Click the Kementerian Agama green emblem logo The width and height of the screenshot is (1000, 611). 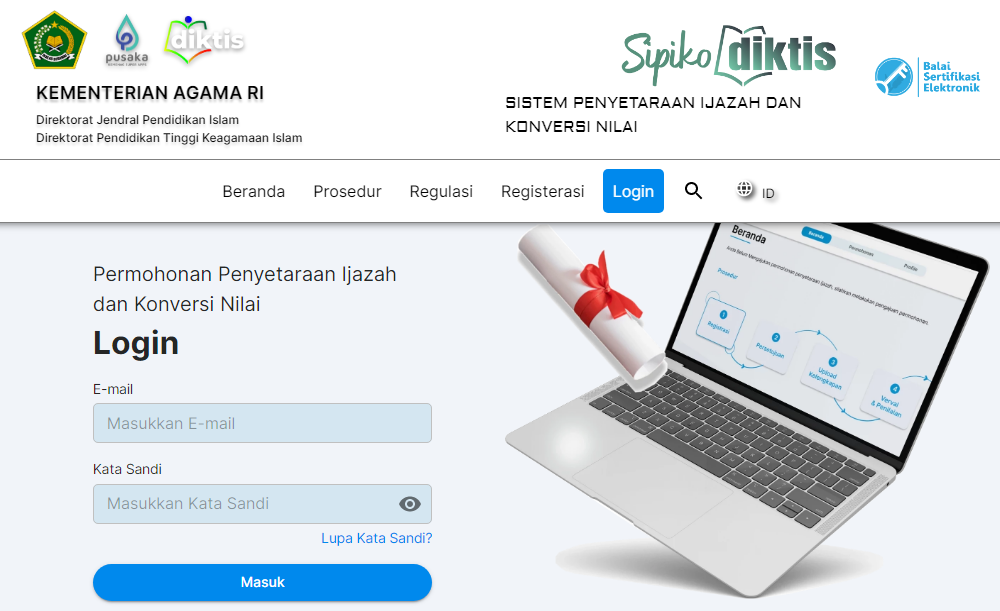pos(54,40)
